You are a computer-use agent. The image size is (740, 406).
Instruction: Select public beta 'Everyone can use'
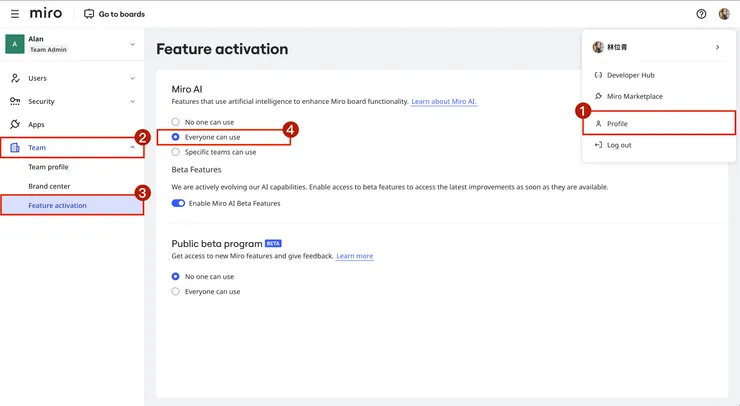176,291
